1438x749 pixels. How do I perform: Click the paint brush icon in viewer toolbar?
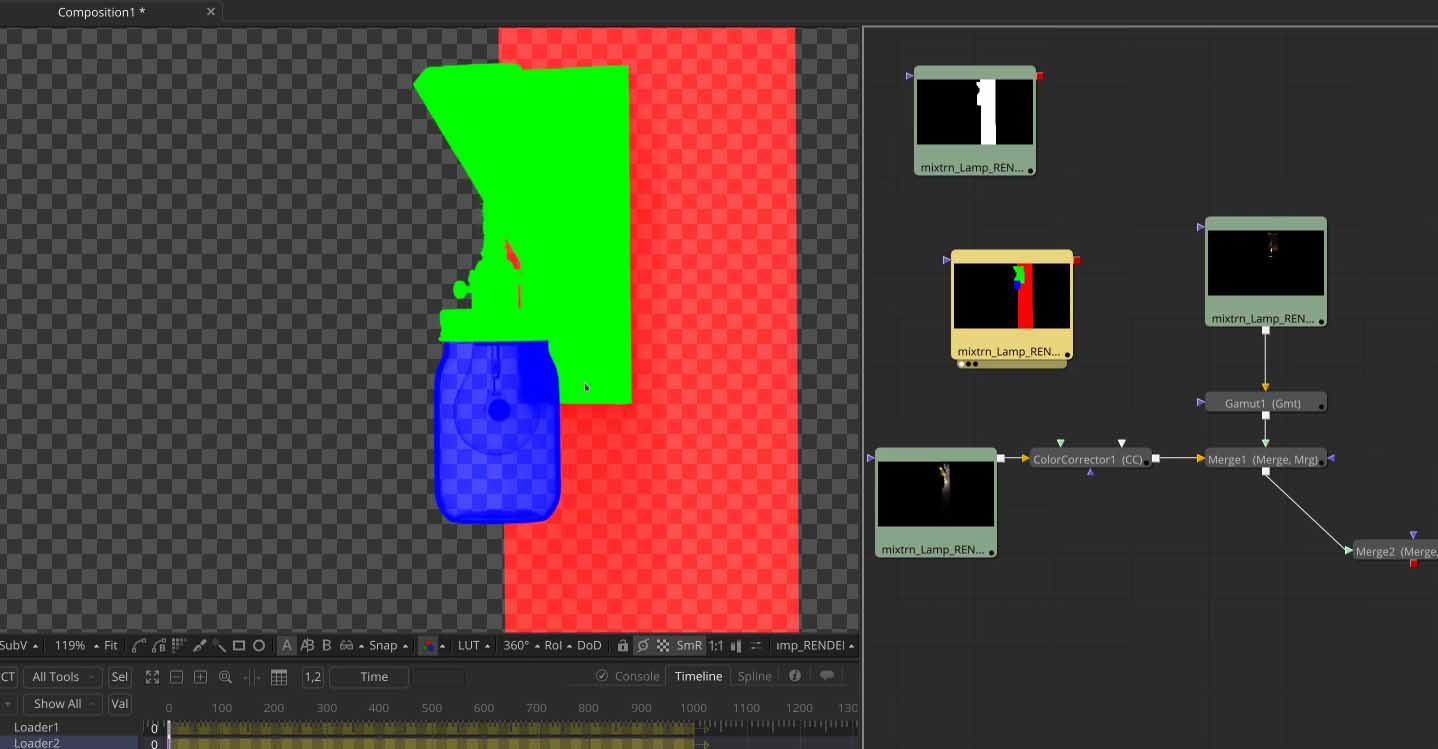coord(199,646)
